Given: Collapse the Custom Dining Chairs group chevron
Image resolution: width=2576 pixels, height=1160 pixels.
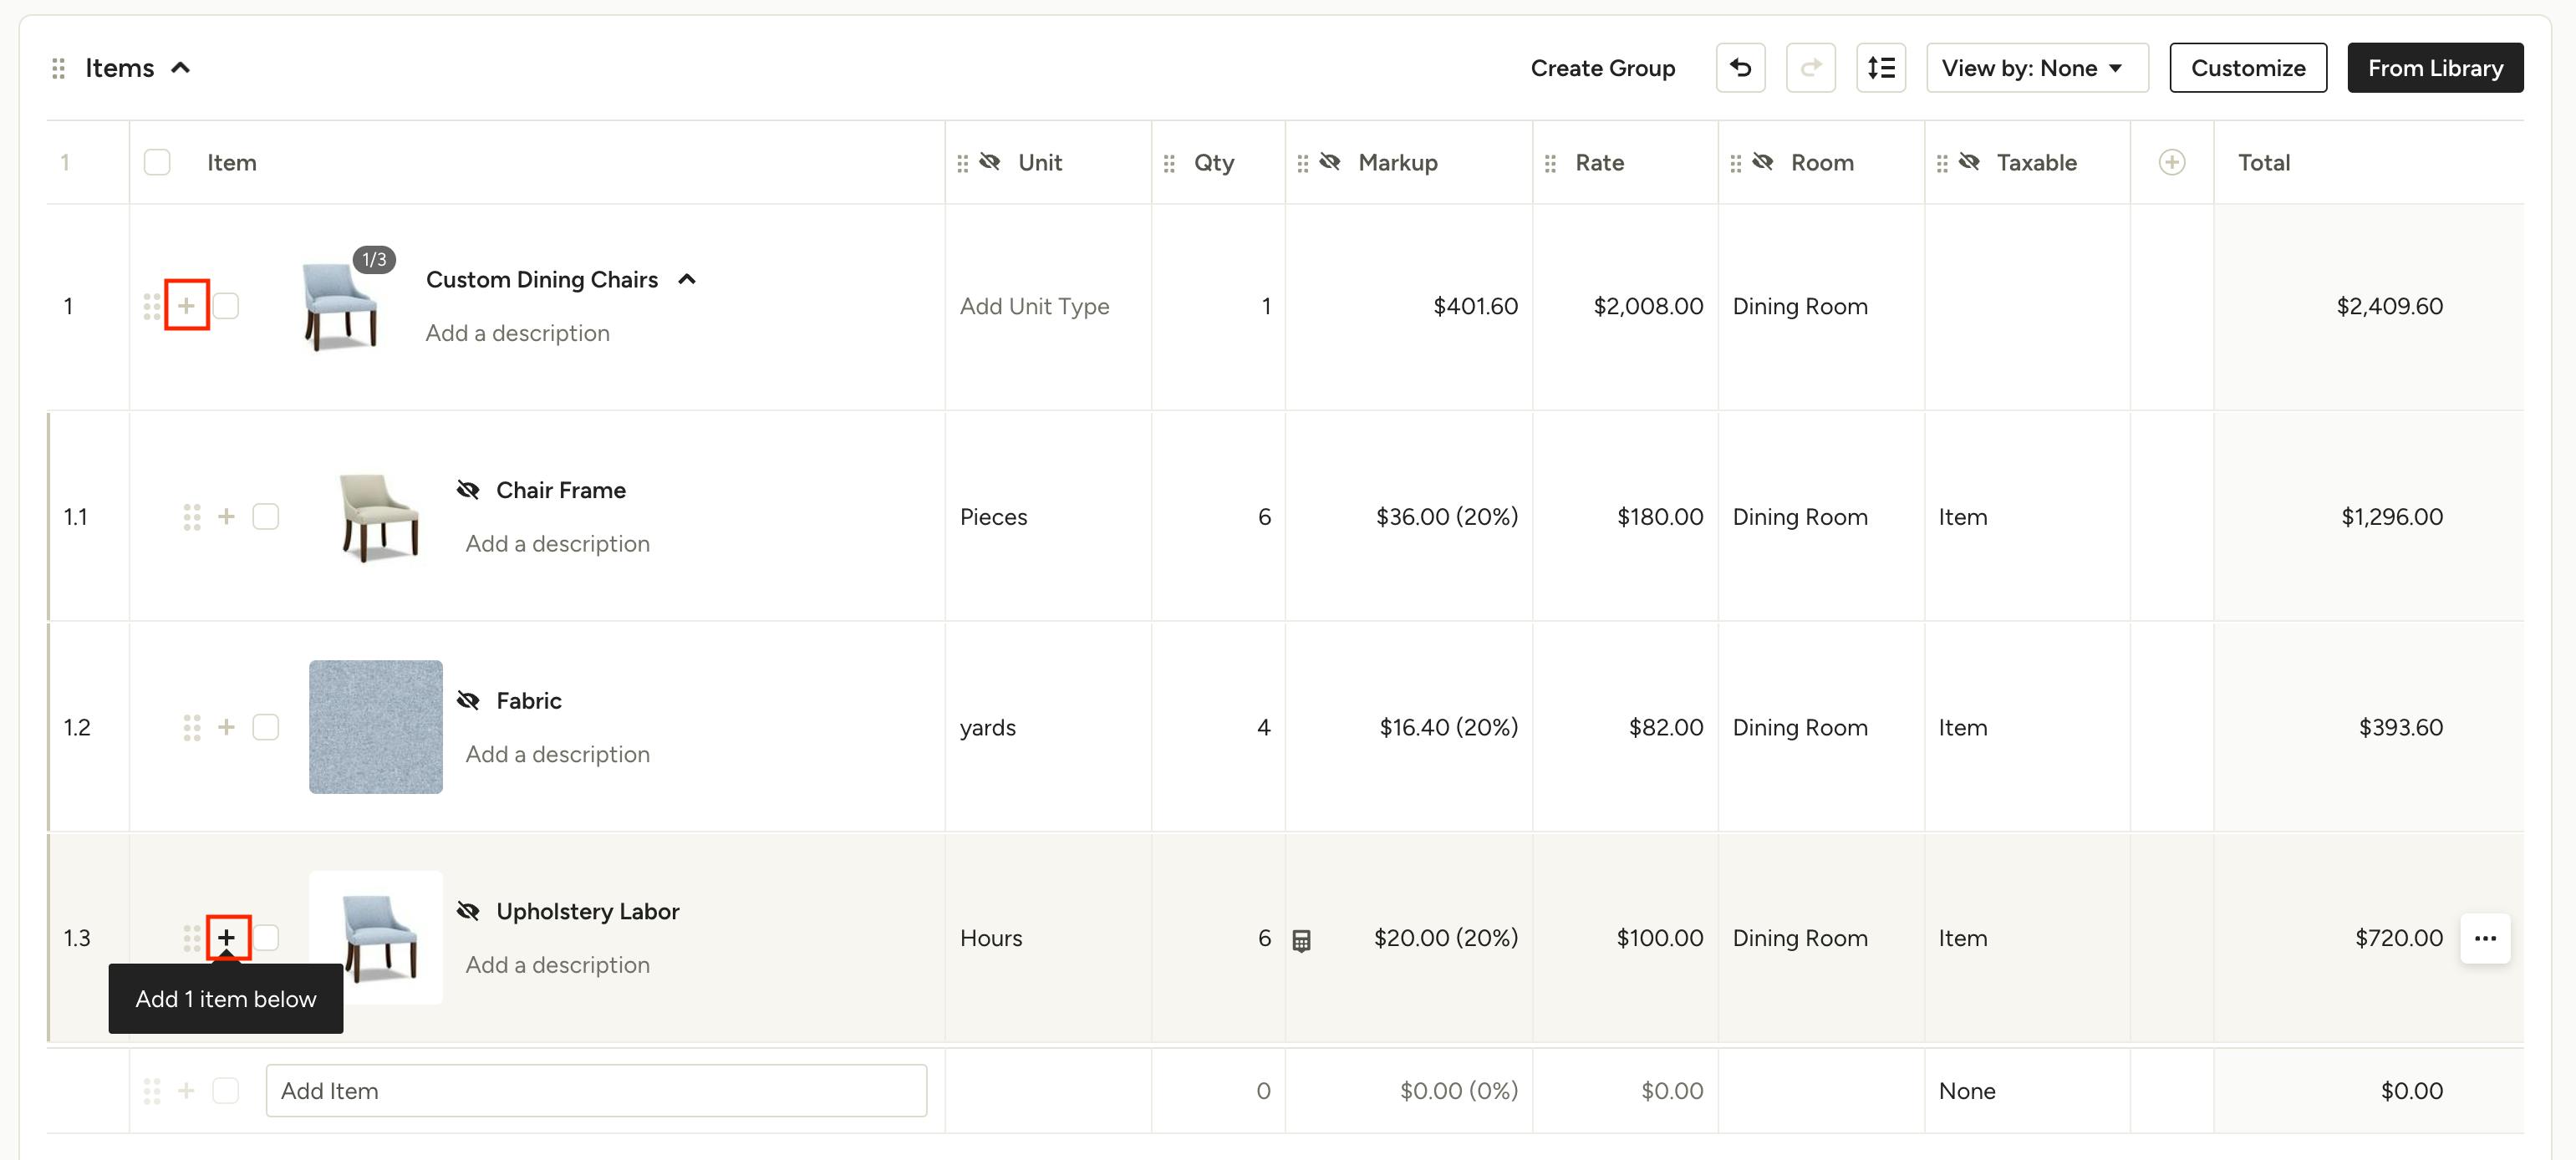Looking at the screenshot, I should tap(687, 280).
